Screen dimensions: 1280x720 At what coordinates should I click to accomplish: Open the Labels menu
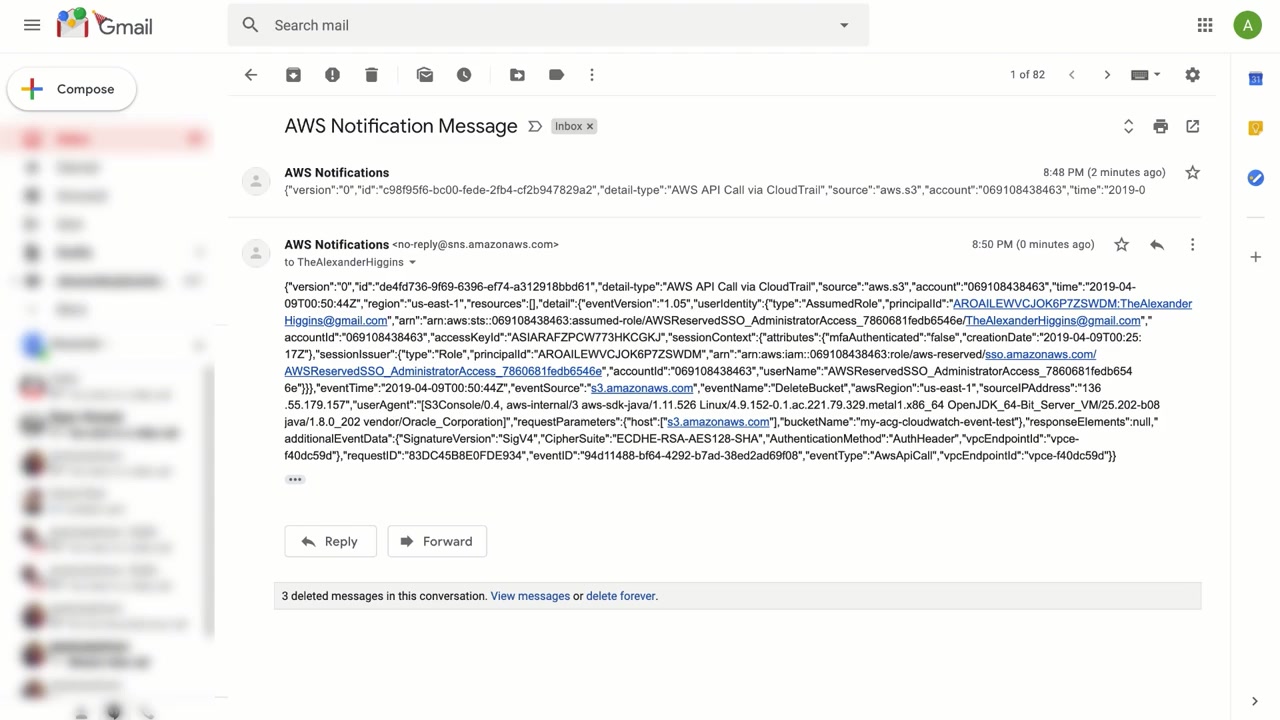[556, 75]
